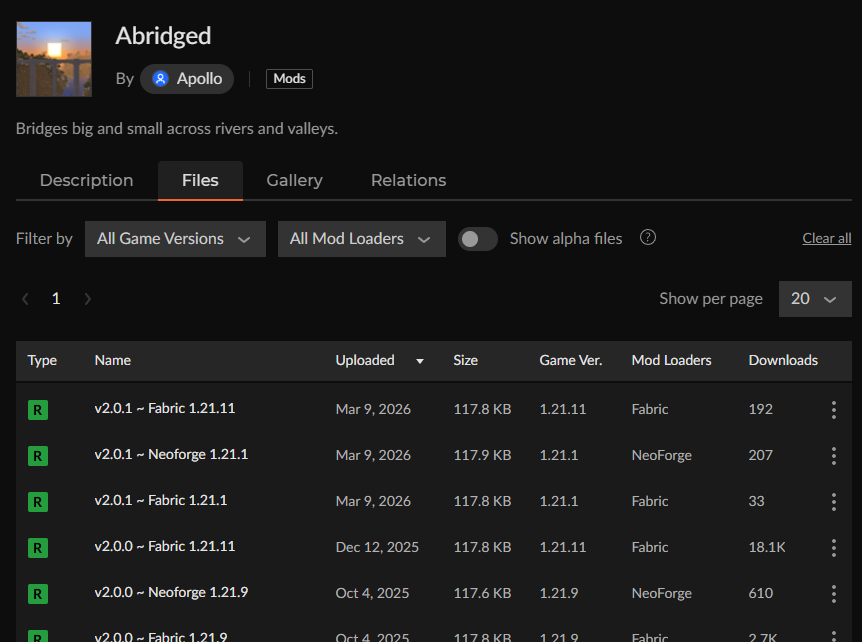Viewport: 862px width, 642px height.
Task: Click the Mods category tag
Action: click(289, 79)
